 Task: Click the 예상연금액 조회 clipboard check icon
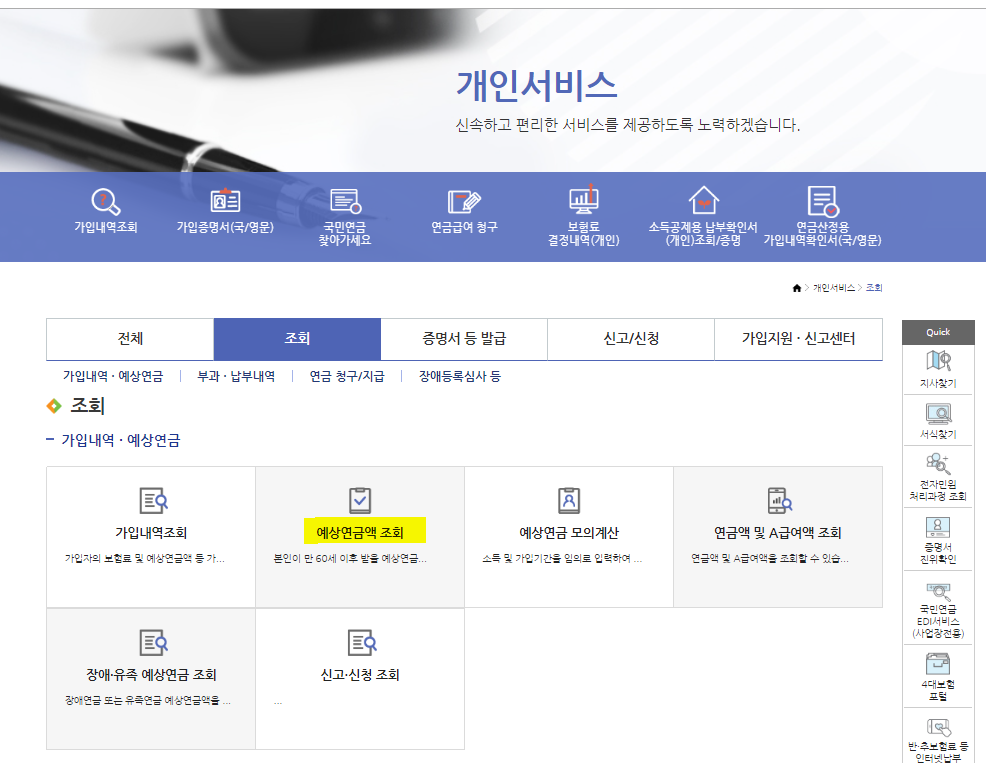click(360, 501)
